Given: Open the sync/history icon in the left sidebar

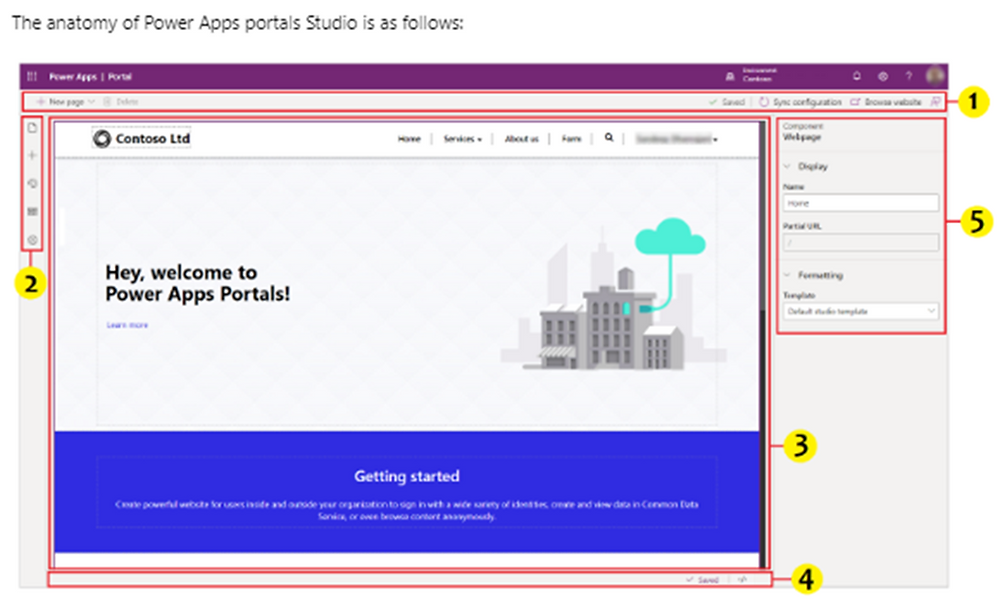Looking at the screenshot, I should [33, 183].
